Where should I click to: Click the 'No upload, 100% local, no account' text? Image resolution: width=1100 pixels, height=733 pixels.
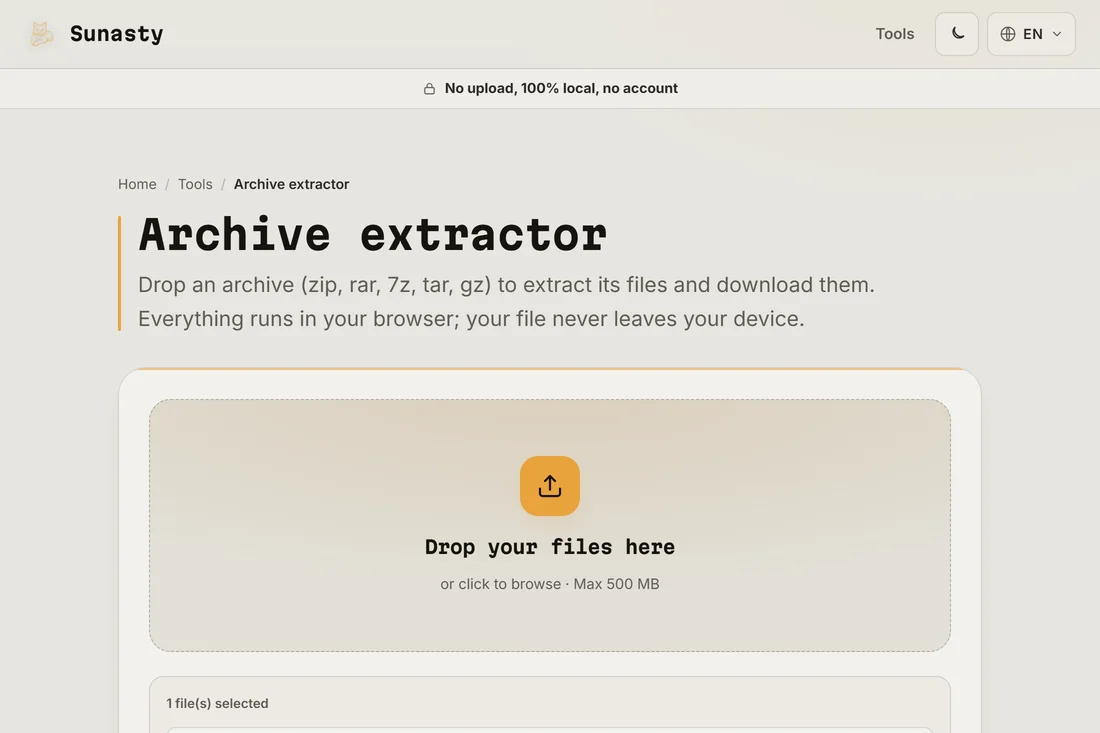point(561,88)
